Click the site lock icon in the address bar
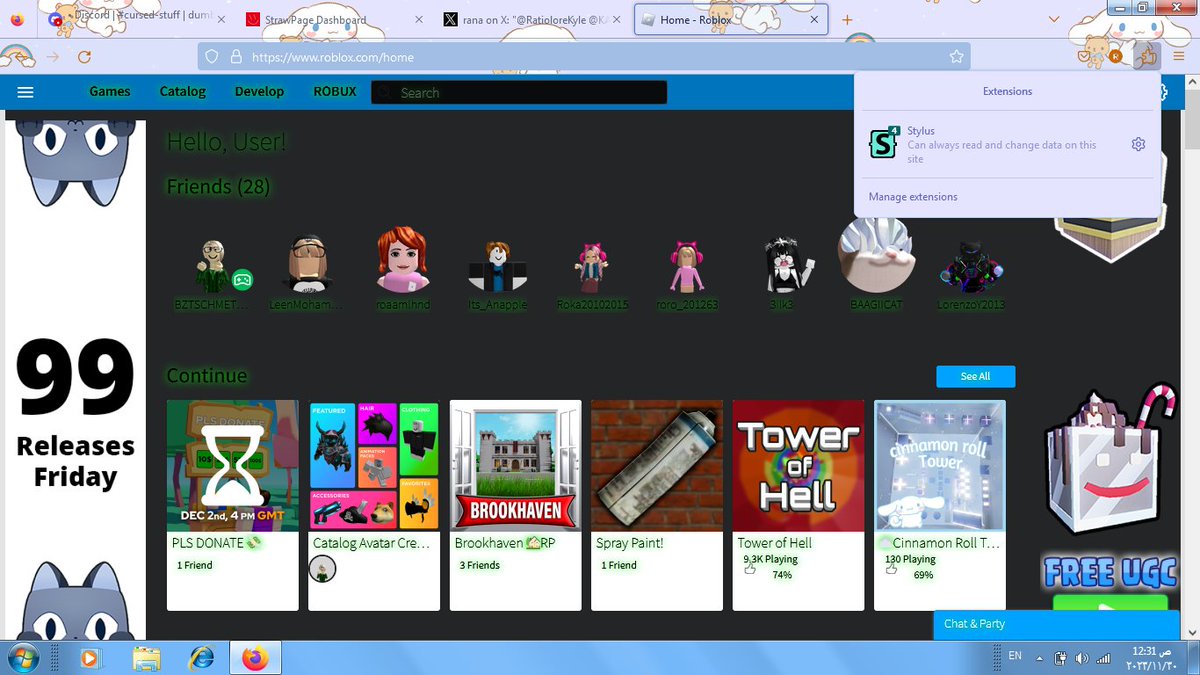1200x675 pixels. 236,57
